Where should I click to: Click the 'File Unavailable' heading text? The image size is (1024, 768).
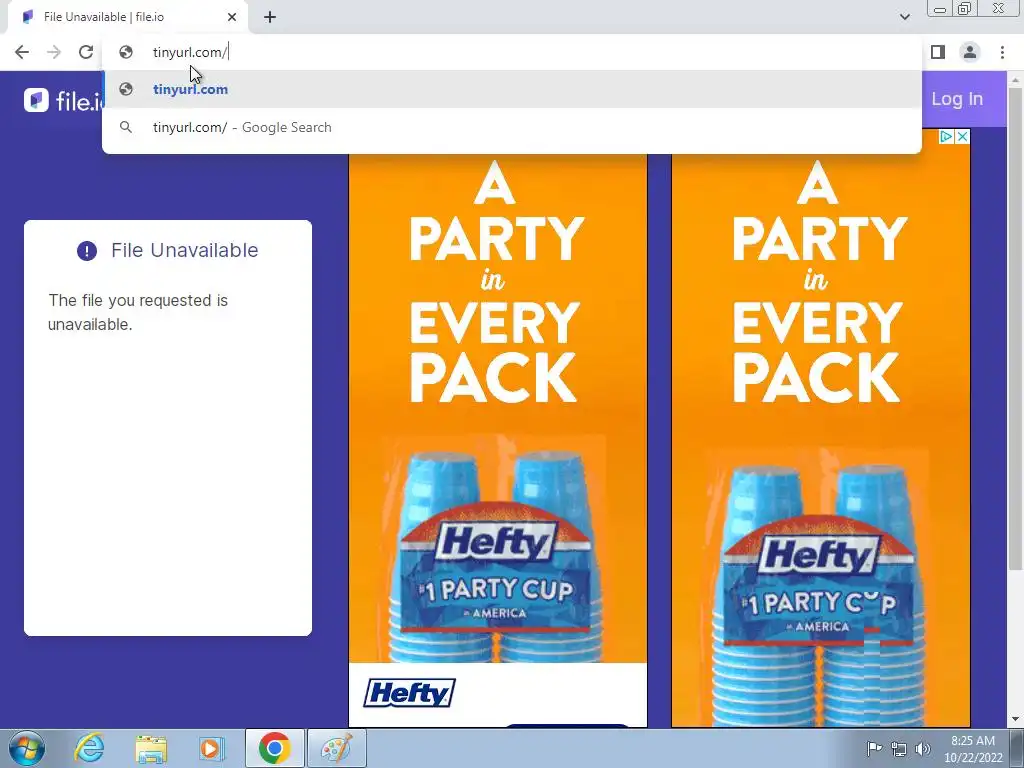click(185, 250)
